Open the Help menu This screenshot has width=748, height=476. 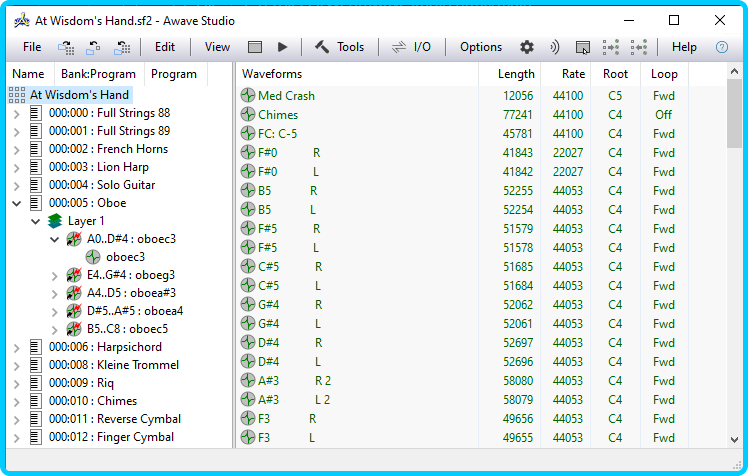click(x=684, y=47)
